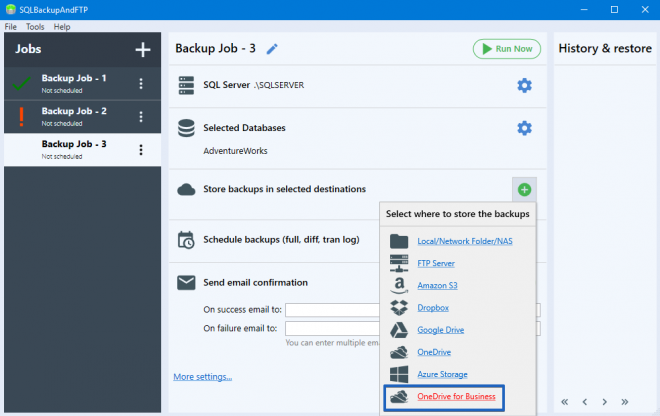Click the Send email confirmation heading
This screenshot has height=416, width=660.
[x=255, y=283]
